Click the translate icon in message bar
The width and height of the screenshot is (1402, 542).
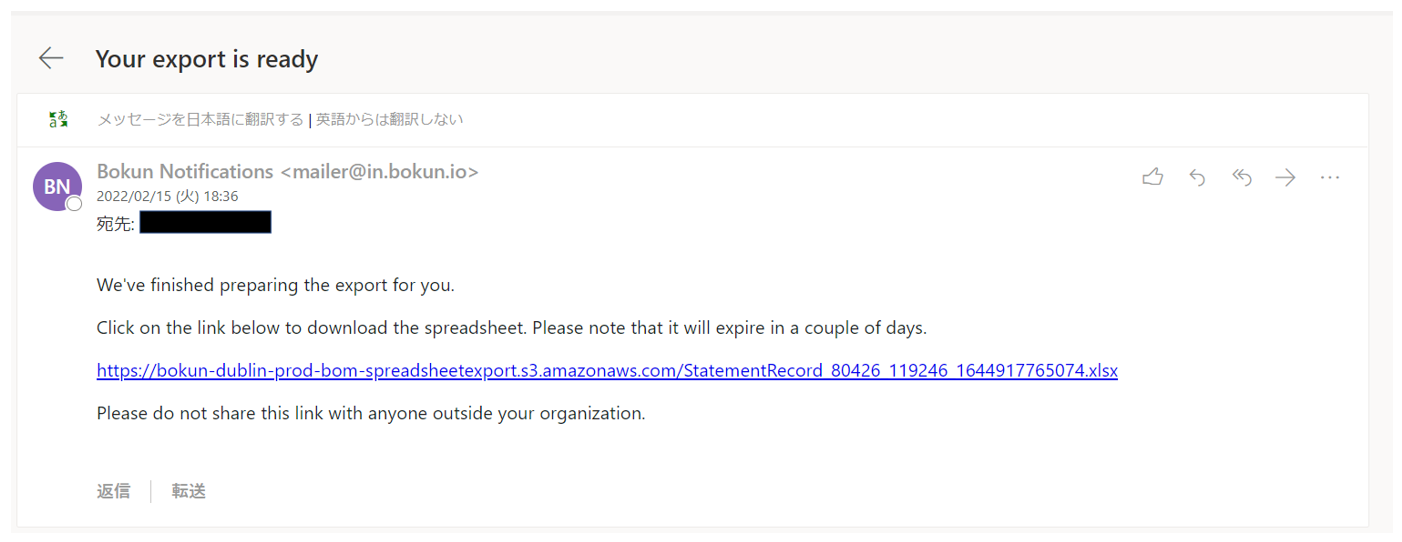tap(59, 120)
